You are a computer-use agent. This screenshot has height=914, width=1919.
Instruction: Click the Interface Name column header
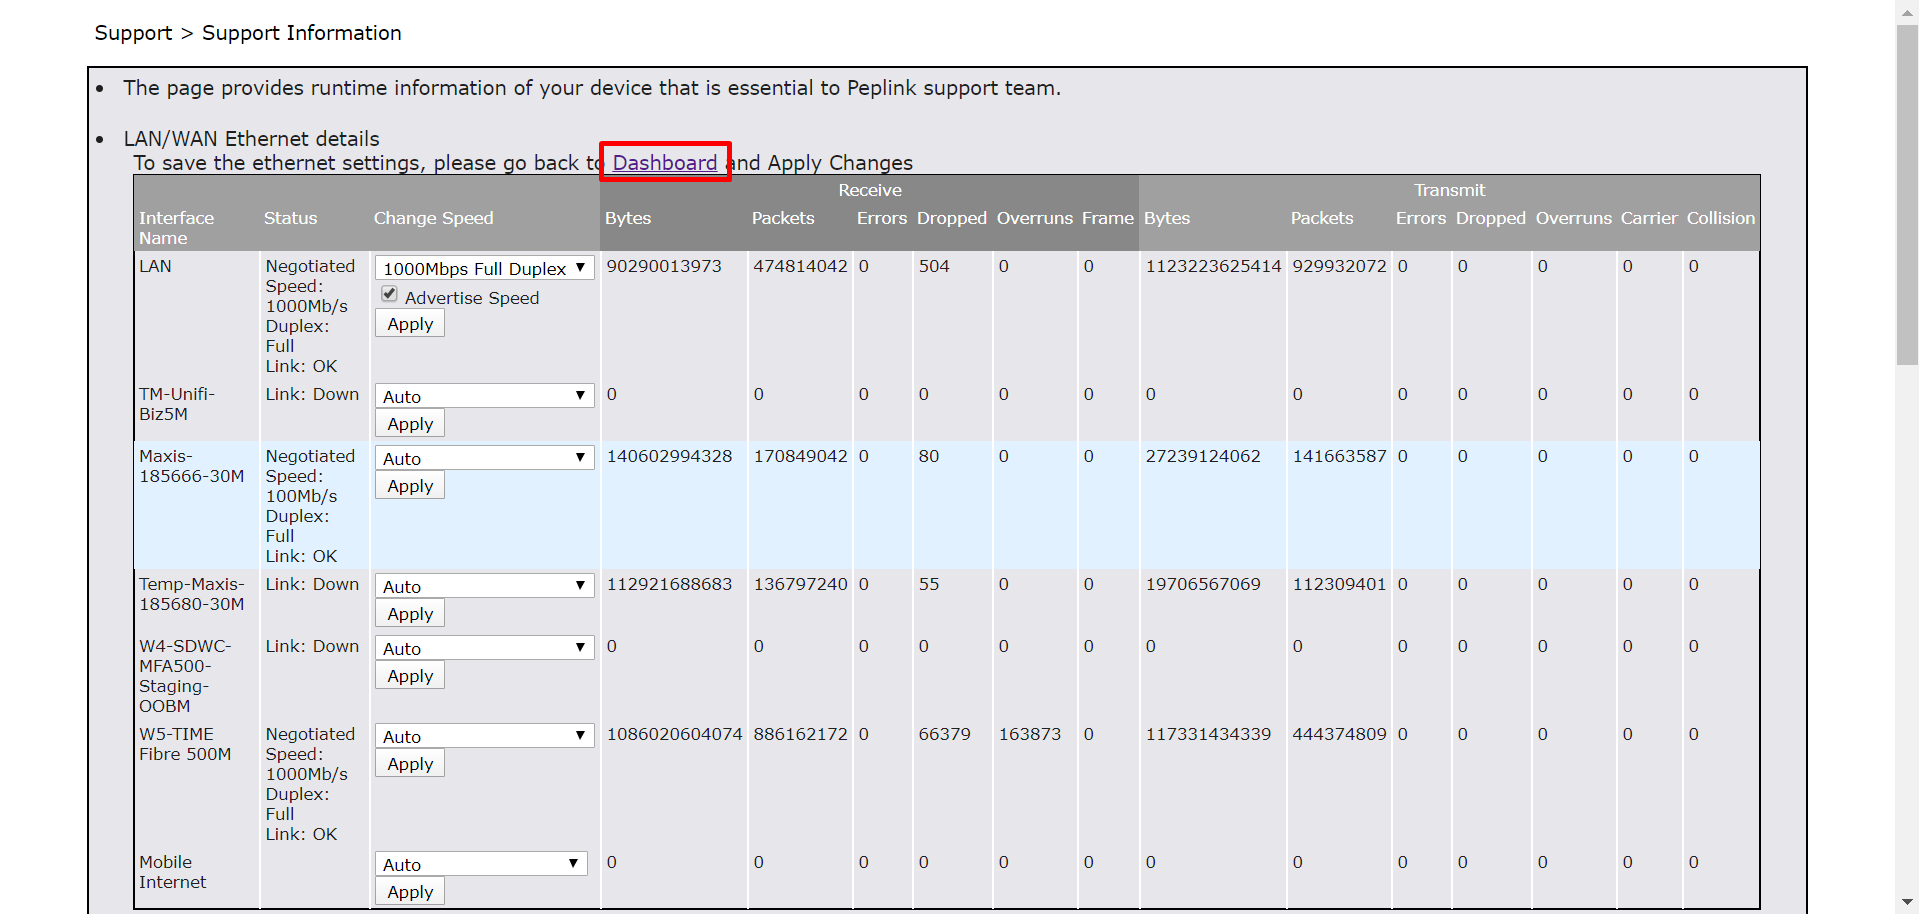[176, 228]
